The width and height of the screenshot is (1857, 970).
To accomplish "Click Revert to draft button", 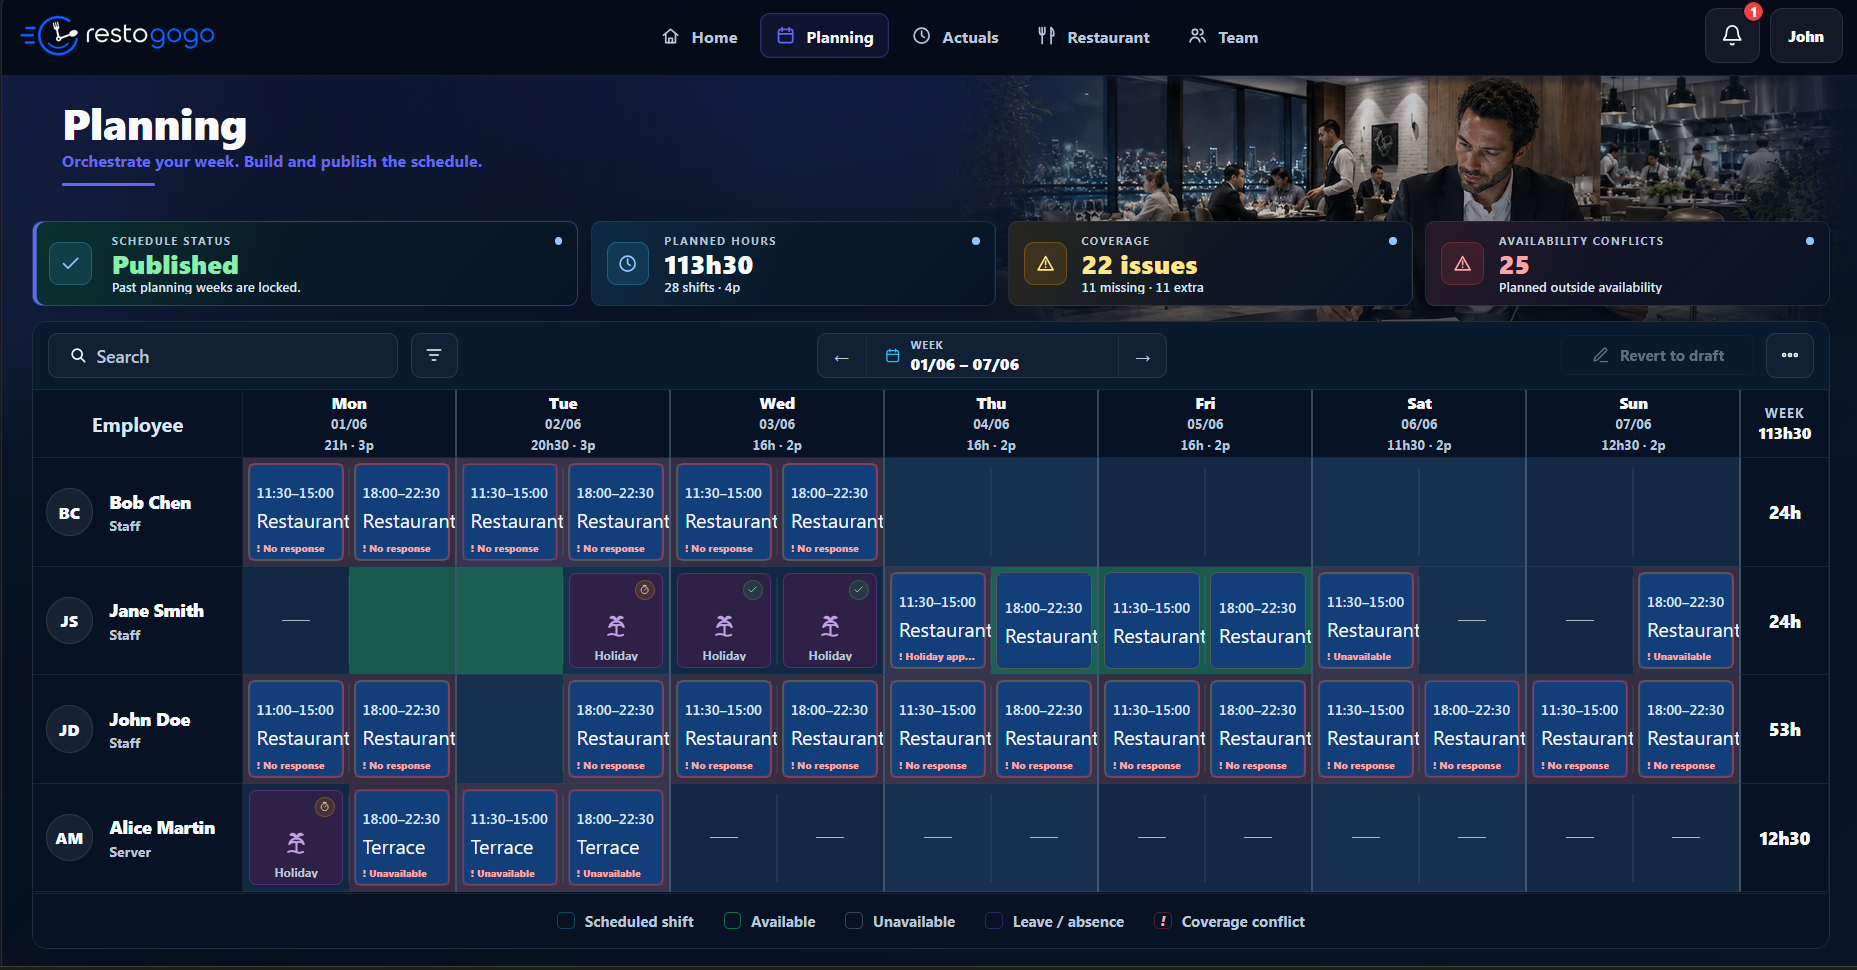I will pyautogui.click(x=1658, y=356).
